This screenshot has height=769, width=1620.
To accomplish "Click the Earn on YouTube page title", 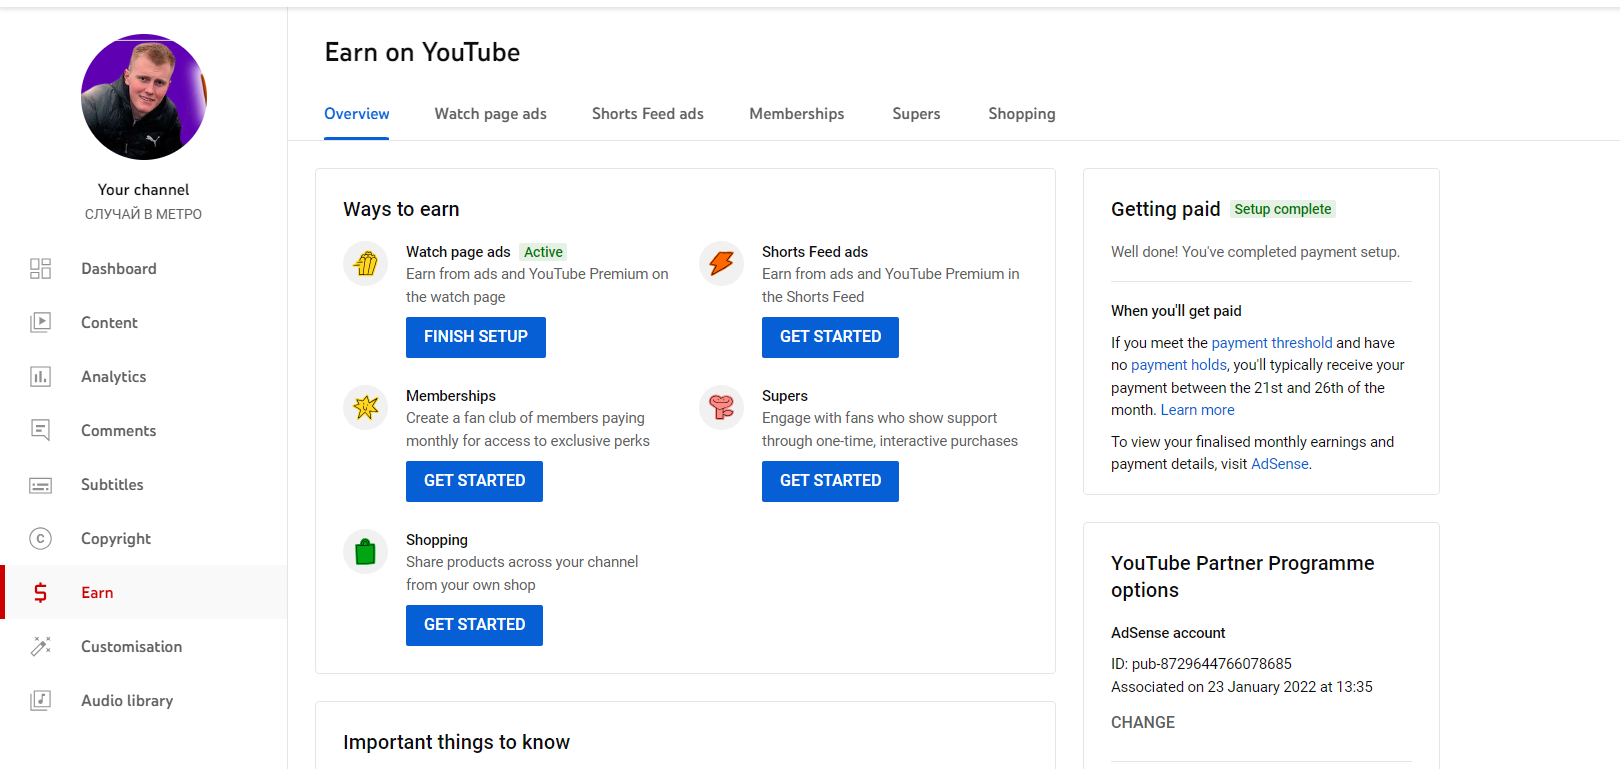I will coord(422,52).
